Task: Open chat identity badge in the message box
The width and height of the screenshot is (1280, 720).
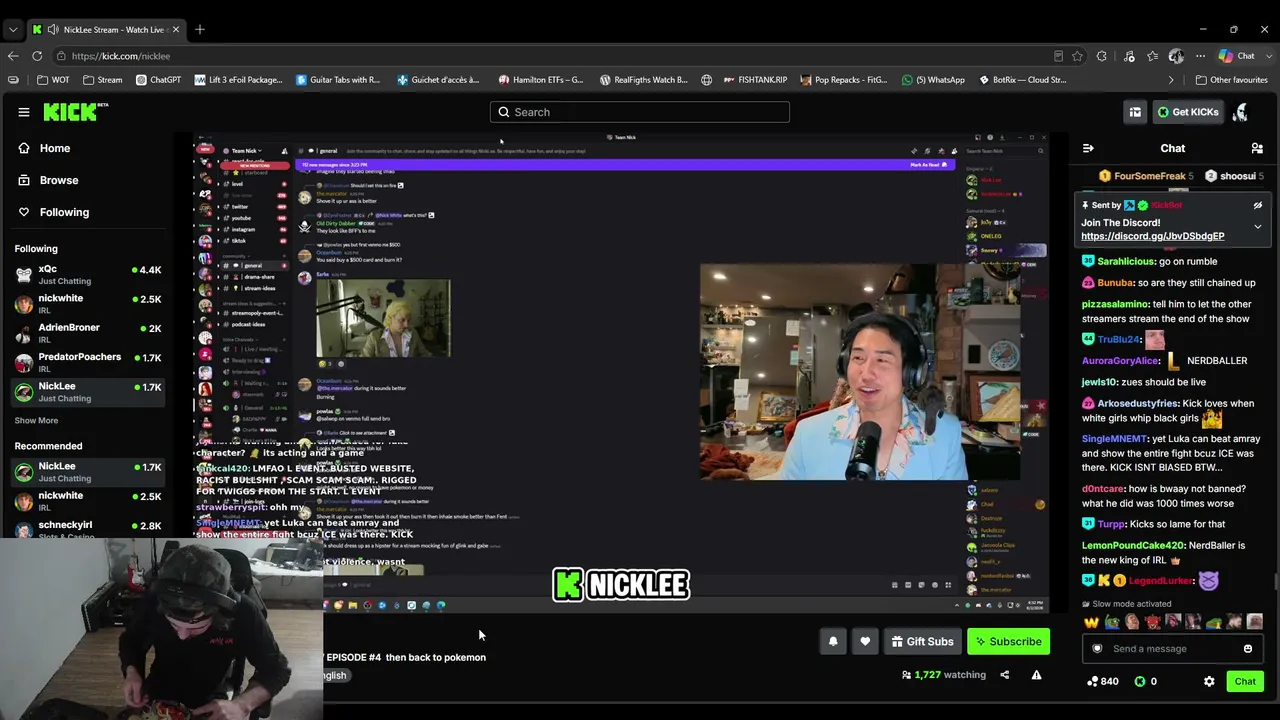Action: click(x=1097, y=649)
